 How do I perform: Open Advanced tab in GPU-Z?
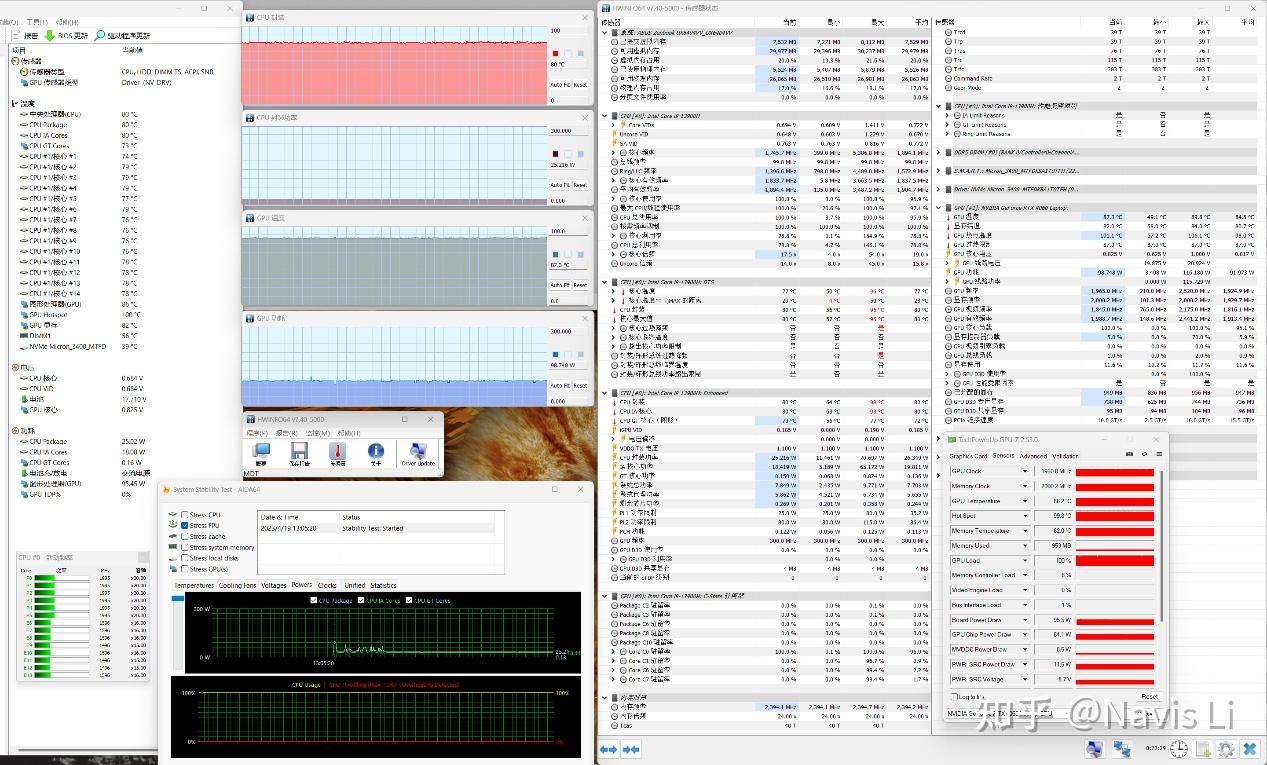coord(1033,456)
